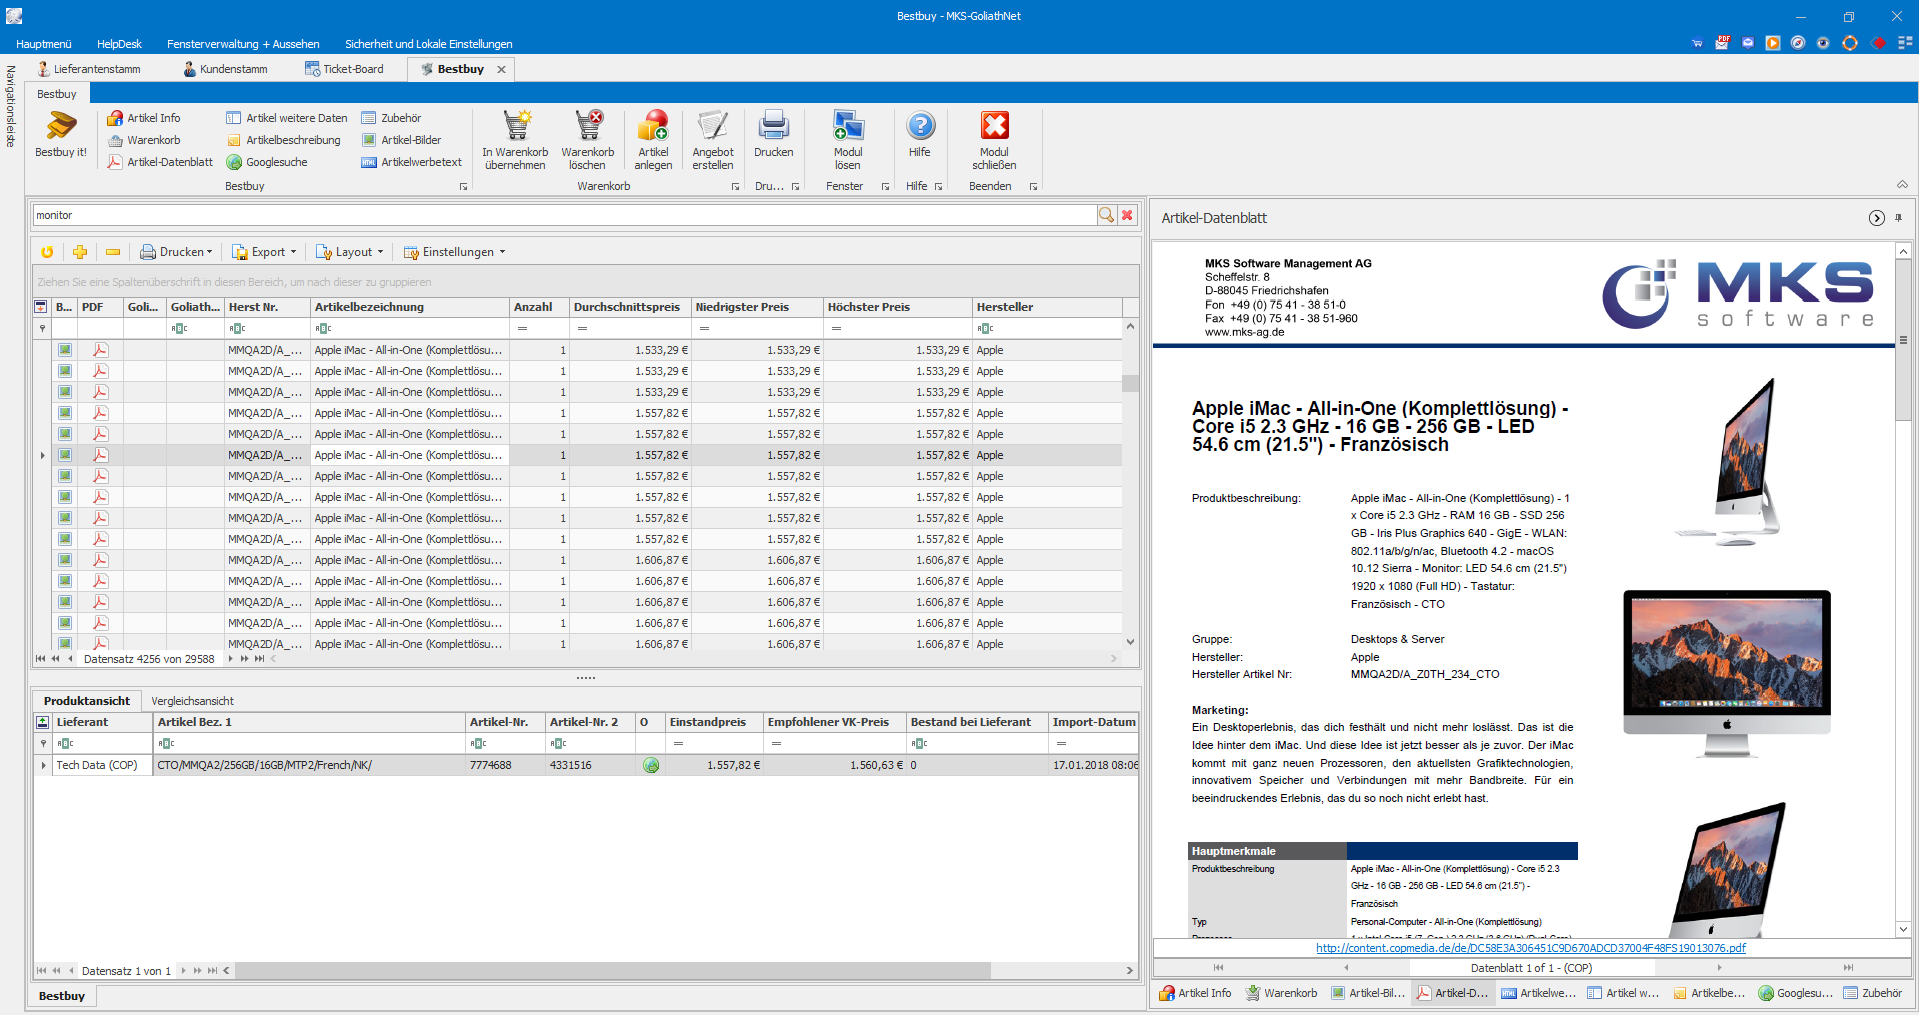Pin the Artikel-Datenblatt panel
Screen dimensions: 1919x1015
point(1898,218)
